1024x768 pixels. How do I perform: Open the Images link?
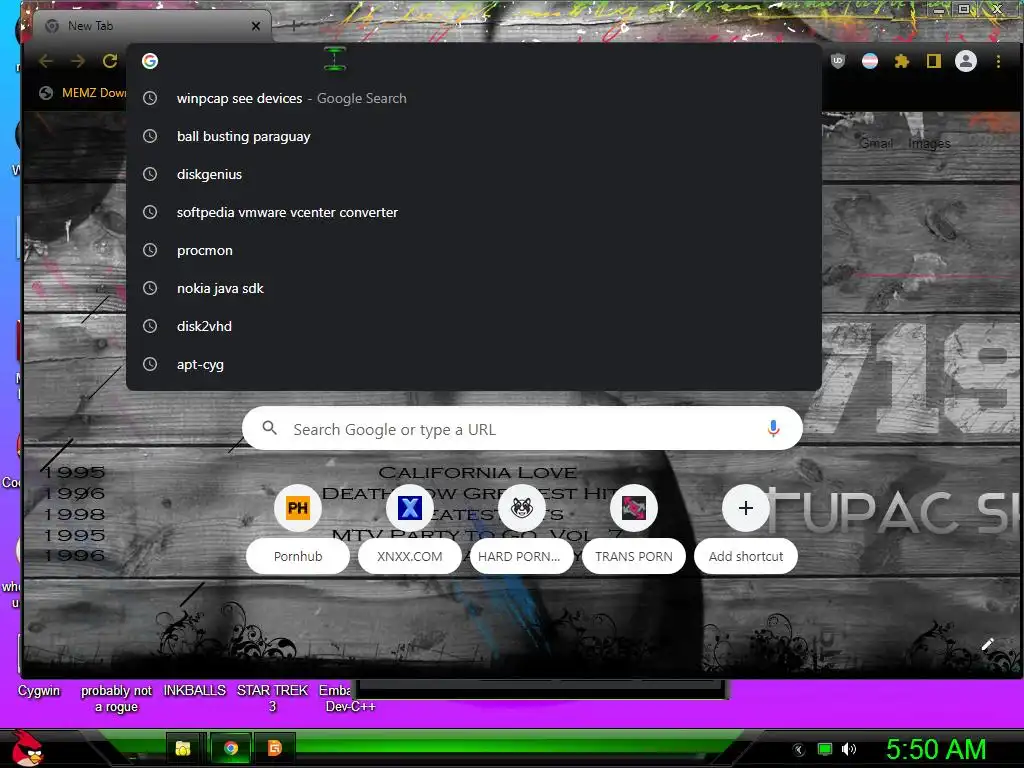[x=929, y=143]
